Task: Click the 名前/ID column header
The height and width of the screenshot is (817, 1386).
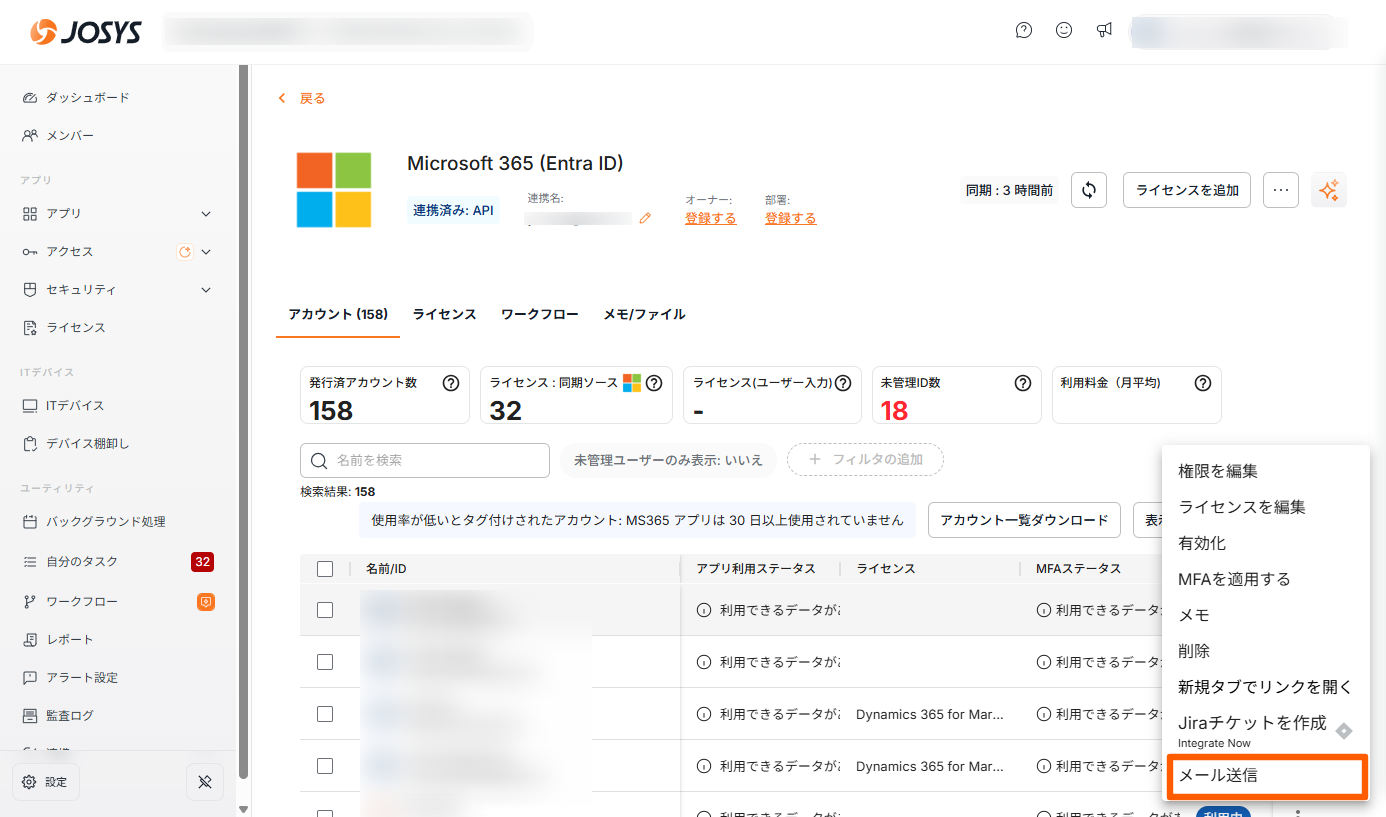Action: (x=386, y=569)
